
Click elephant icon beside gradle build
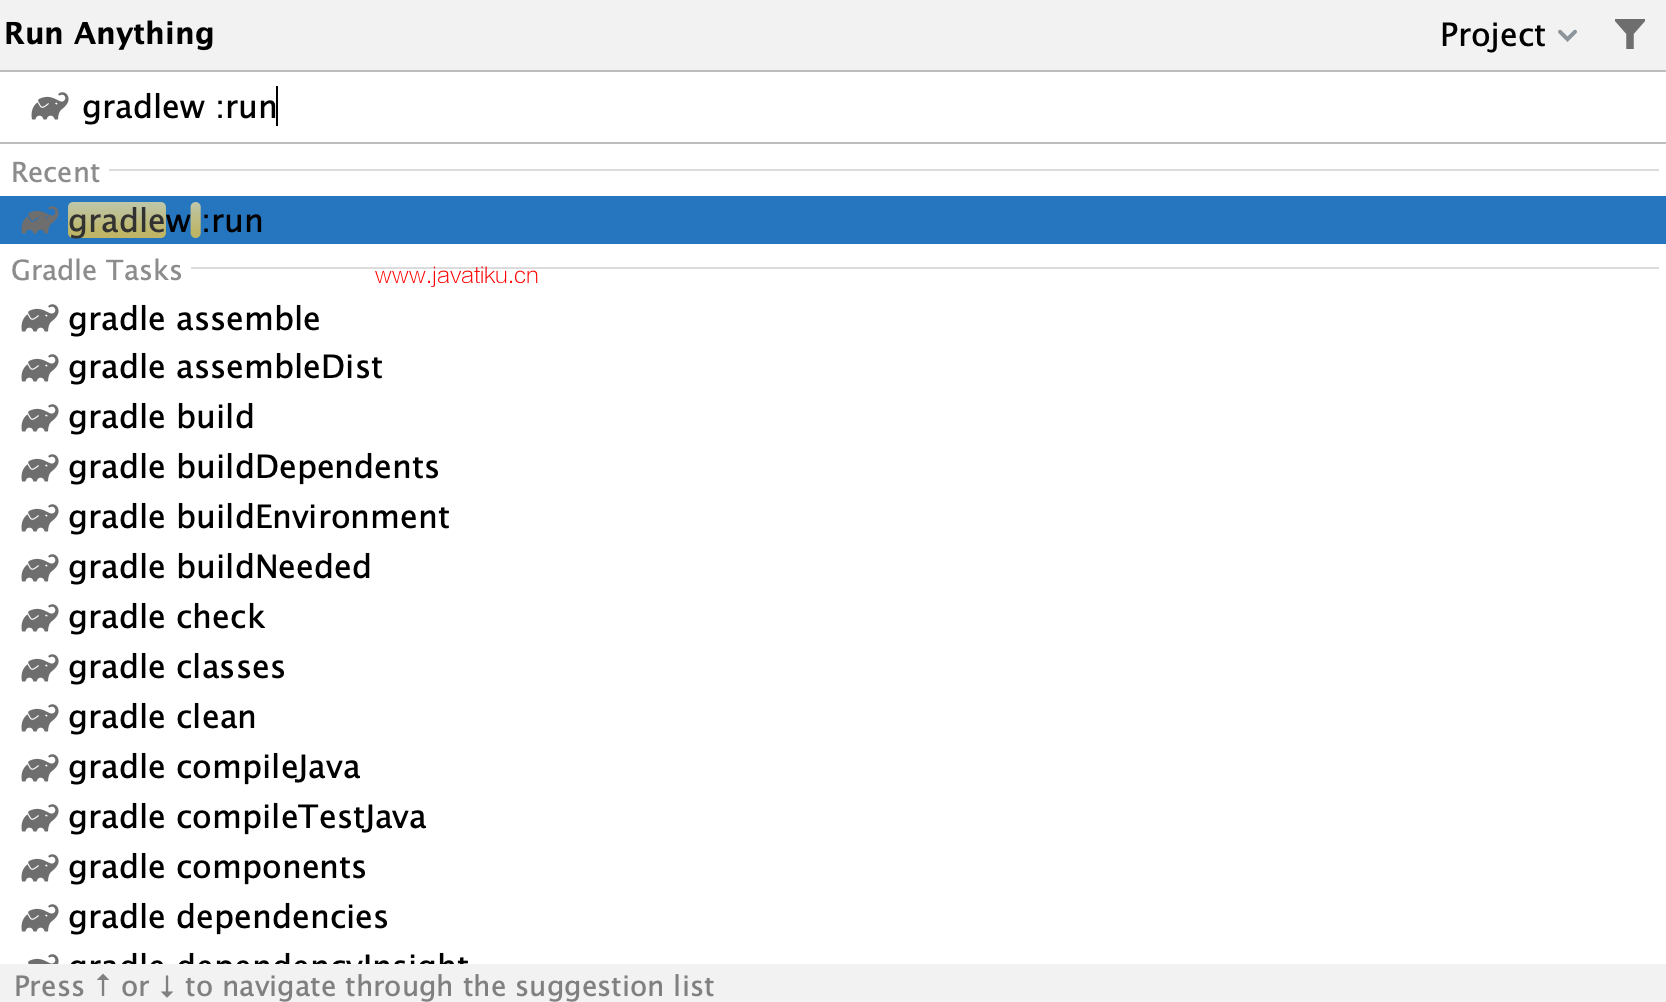click(40, 417)
